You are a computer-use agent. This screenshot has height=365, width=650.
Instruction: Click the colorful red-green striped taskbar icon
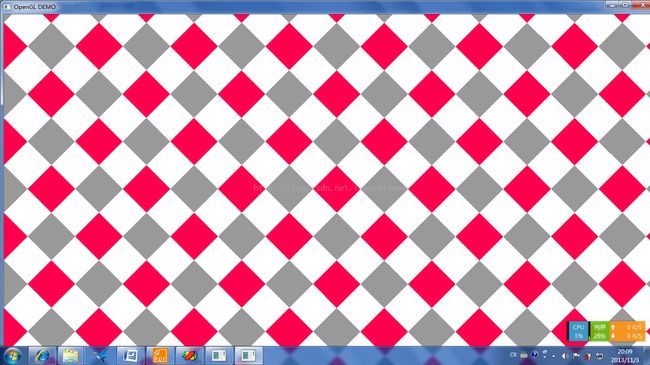(x=190, y=355)
